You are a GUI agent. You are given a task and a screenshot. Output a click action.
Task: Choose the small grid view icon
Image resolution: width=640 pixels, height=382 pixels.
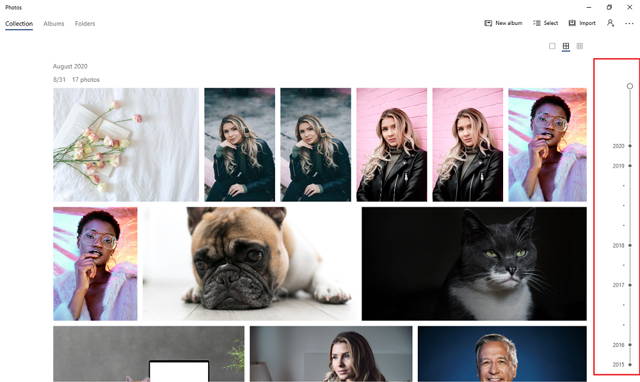coord(580,46)
